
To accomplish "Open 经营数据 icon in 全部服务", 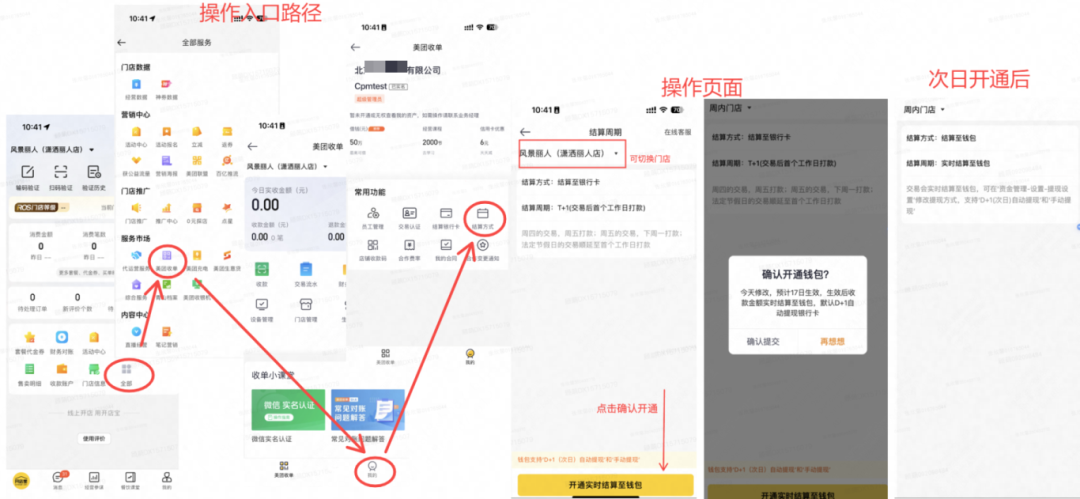I will pos(136,84).
